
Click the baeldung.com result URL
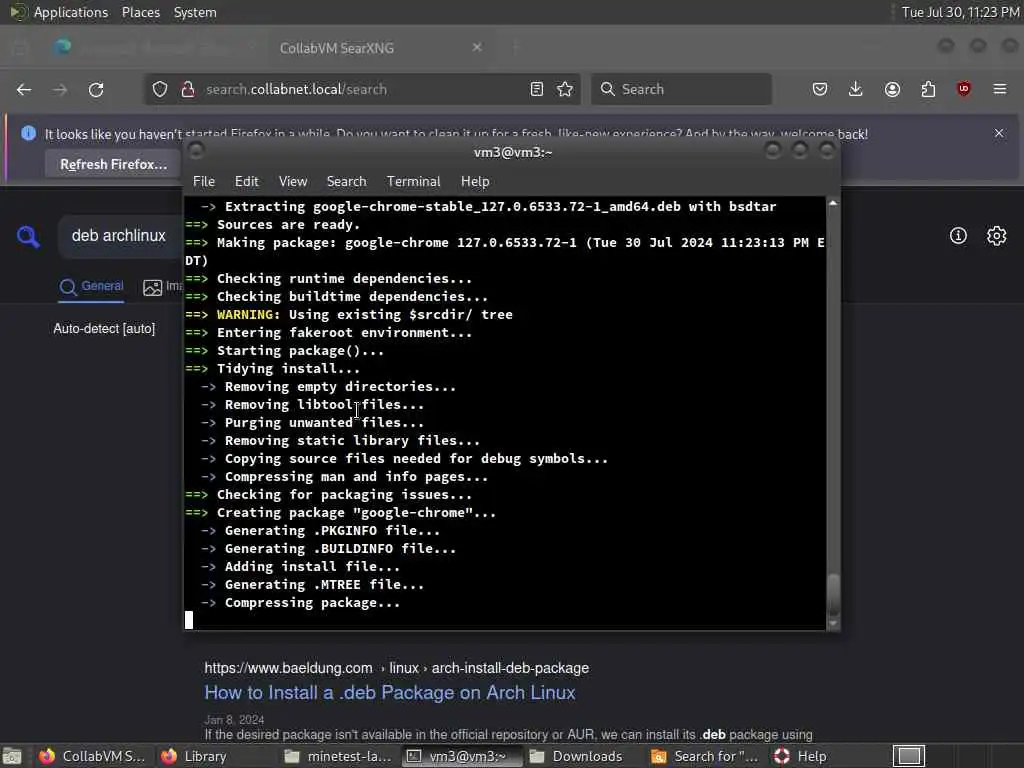pos(396,668)
